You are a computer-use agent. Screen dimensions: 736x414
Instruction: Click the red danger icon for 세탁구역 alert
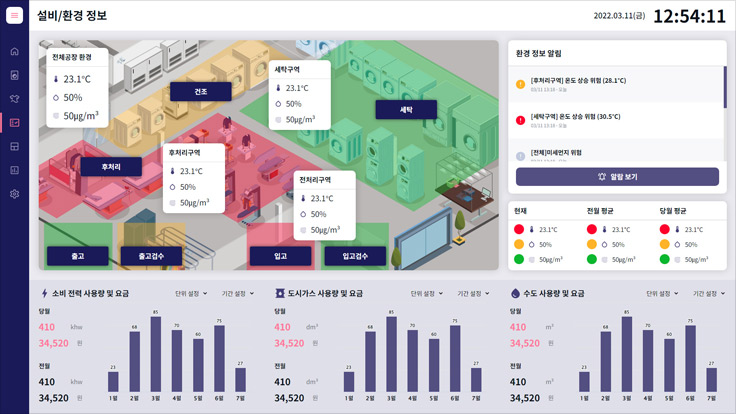tap(520, 119)
